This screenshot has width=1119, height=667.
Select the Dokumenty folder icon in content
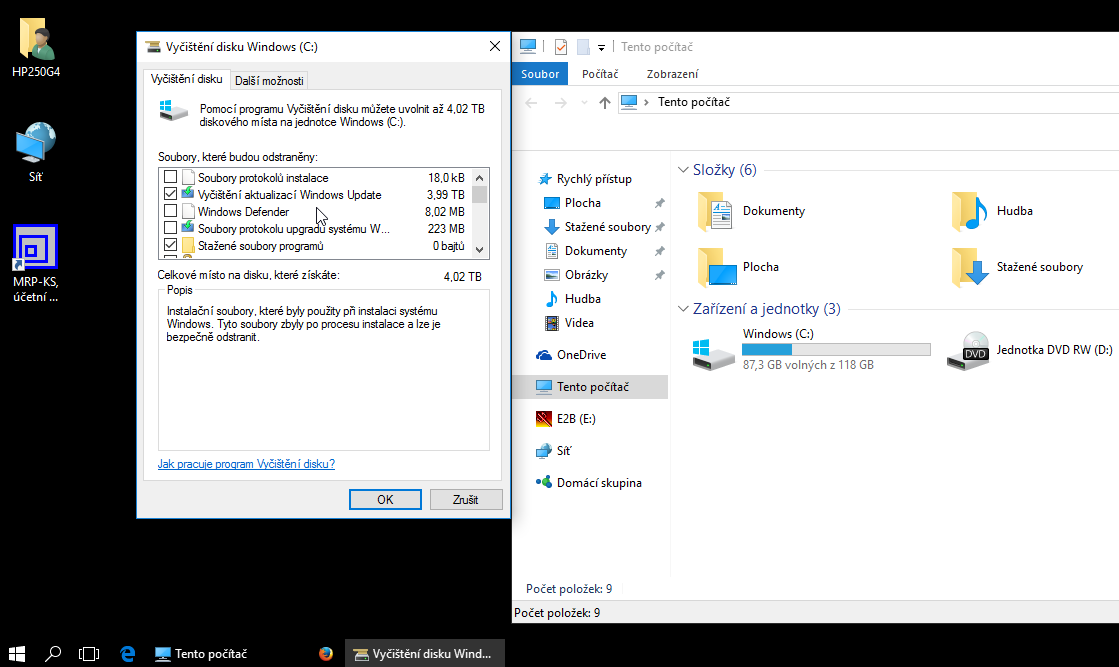coord(714,211)
